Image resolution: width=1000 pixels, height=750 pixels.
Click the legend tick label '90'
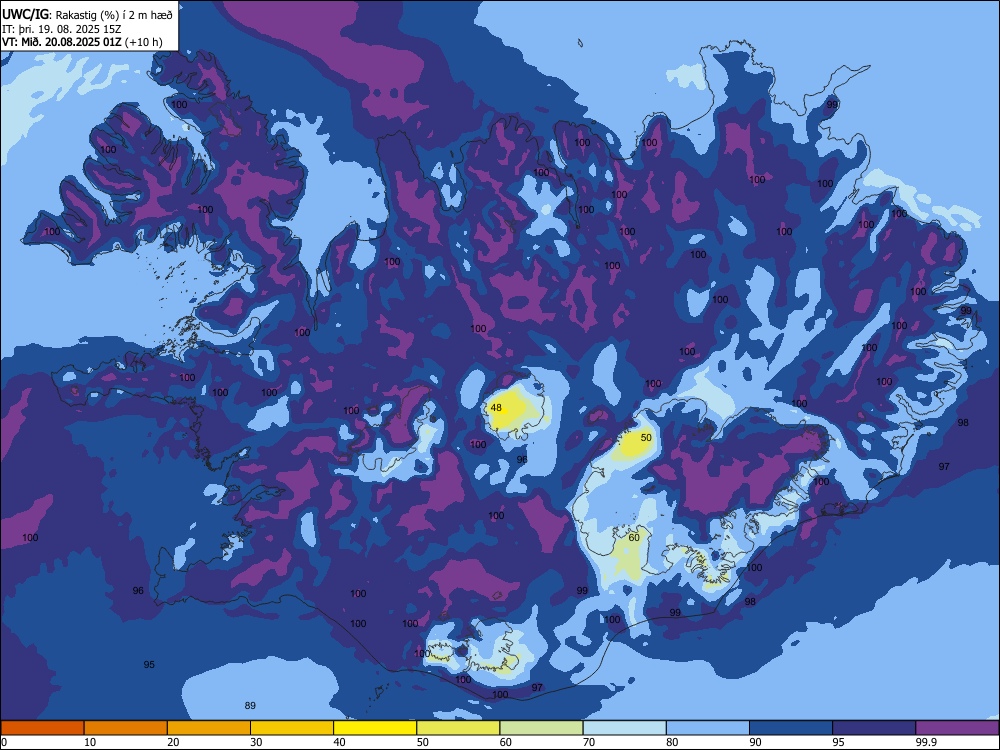click(755, 742)
